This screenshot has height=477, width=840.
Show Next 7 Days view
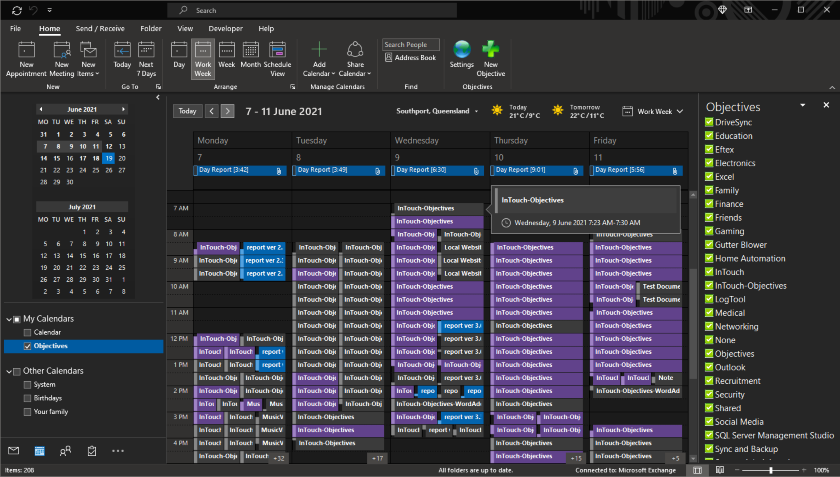tap(146, 59)
